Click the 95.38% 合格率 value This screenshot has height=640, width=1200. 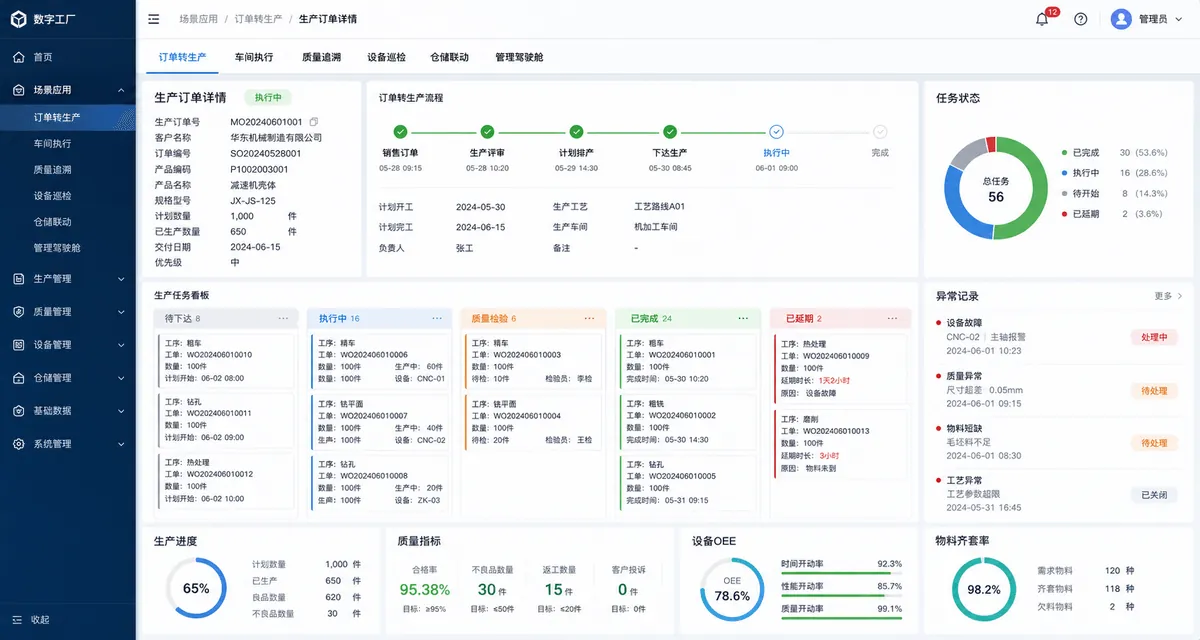[x=424, y=590]
